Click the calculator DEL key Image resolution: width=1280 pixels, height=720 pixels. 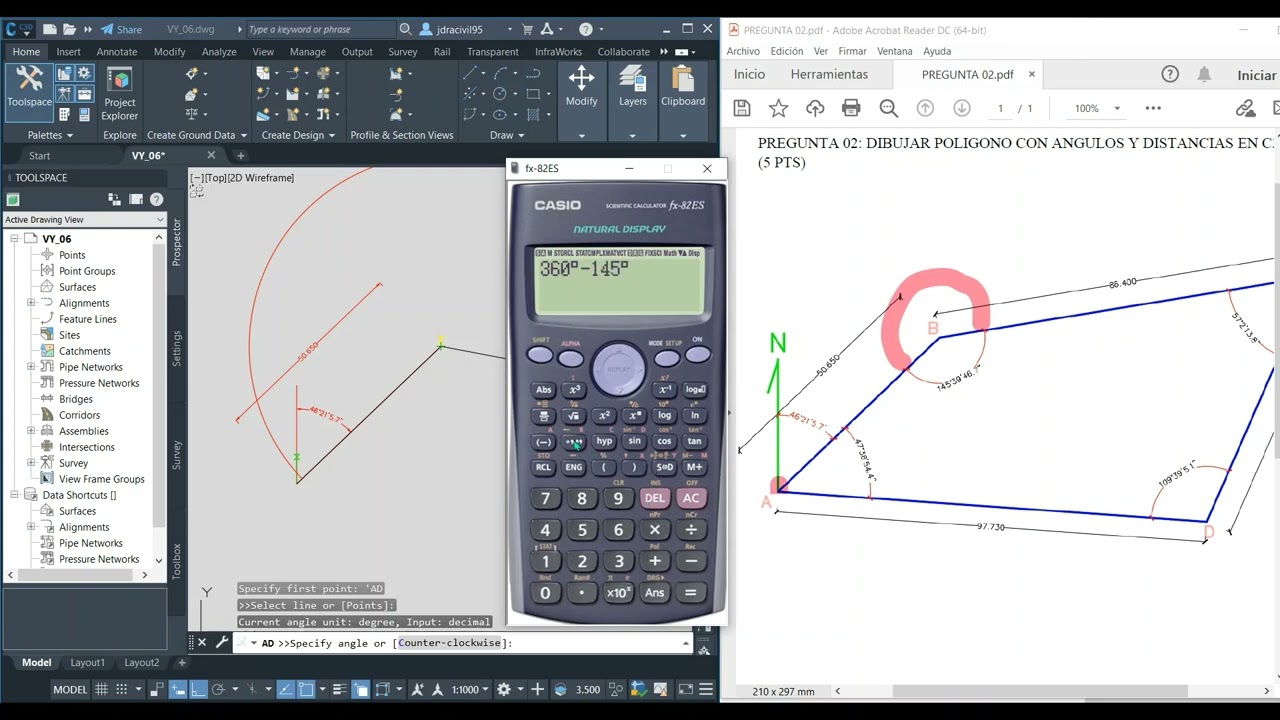pyautogui.click(x=654, y=498)
